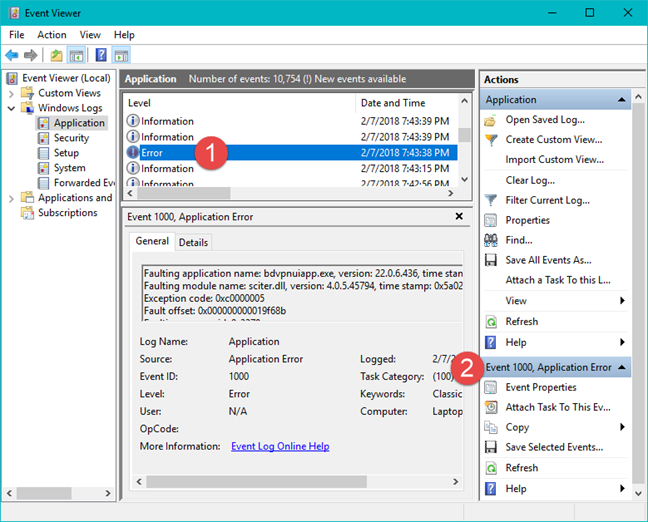Click the Refresh icon under Event 1000 section
The width and height of the screenshot is (648, 522).
[x=491, y=468]
